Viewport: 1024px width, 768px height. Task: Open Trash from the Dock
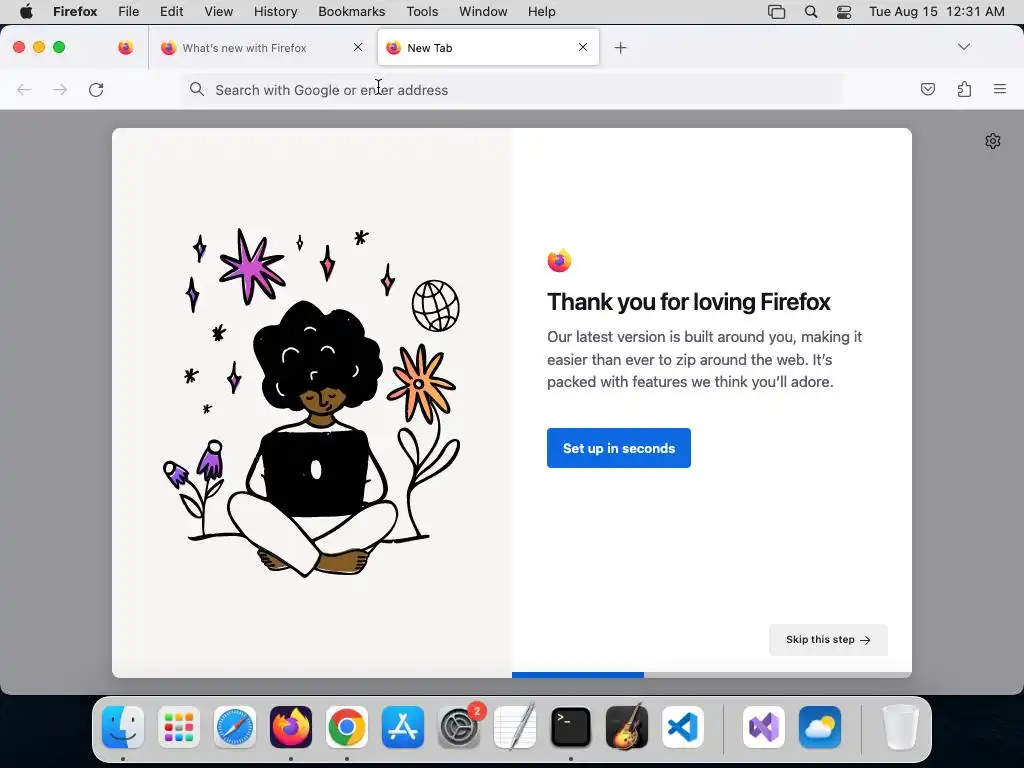[x=900, y=727]
